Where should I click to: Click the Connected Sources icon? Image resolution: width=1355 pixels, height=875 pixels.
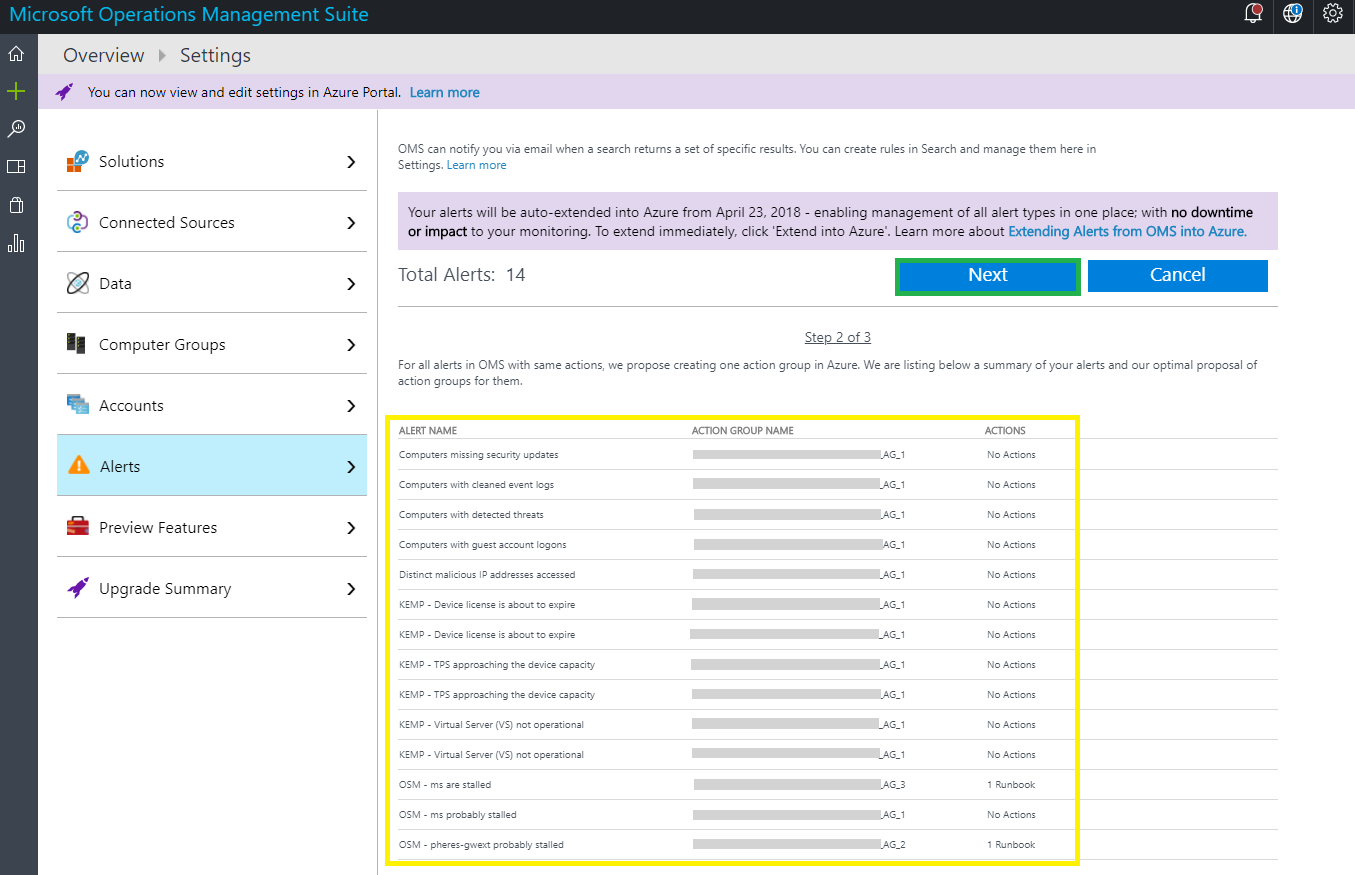[78, 222]
